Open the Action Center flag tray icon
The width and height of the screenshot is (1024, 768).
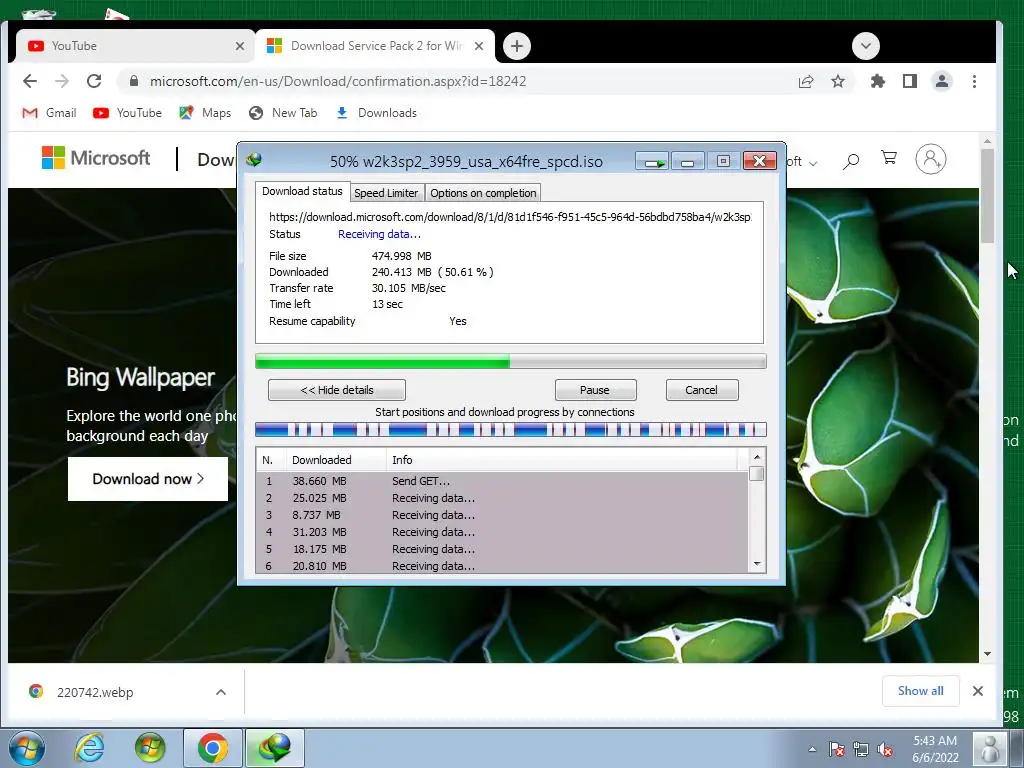pos(837,750)
